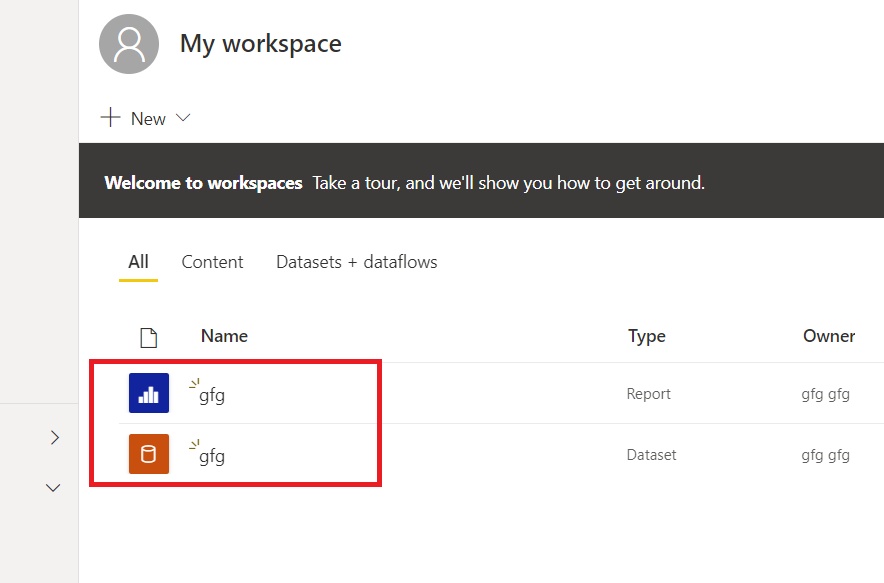Open the gfg report by name

click(212, 395)
